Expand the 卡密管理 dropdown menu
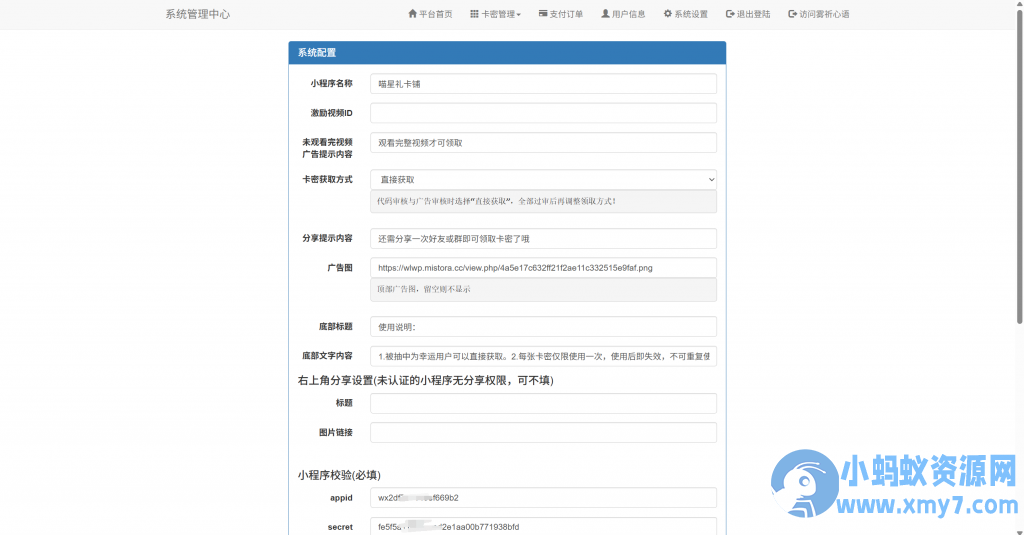The image size is (1024, 535). tap(496, 14)
